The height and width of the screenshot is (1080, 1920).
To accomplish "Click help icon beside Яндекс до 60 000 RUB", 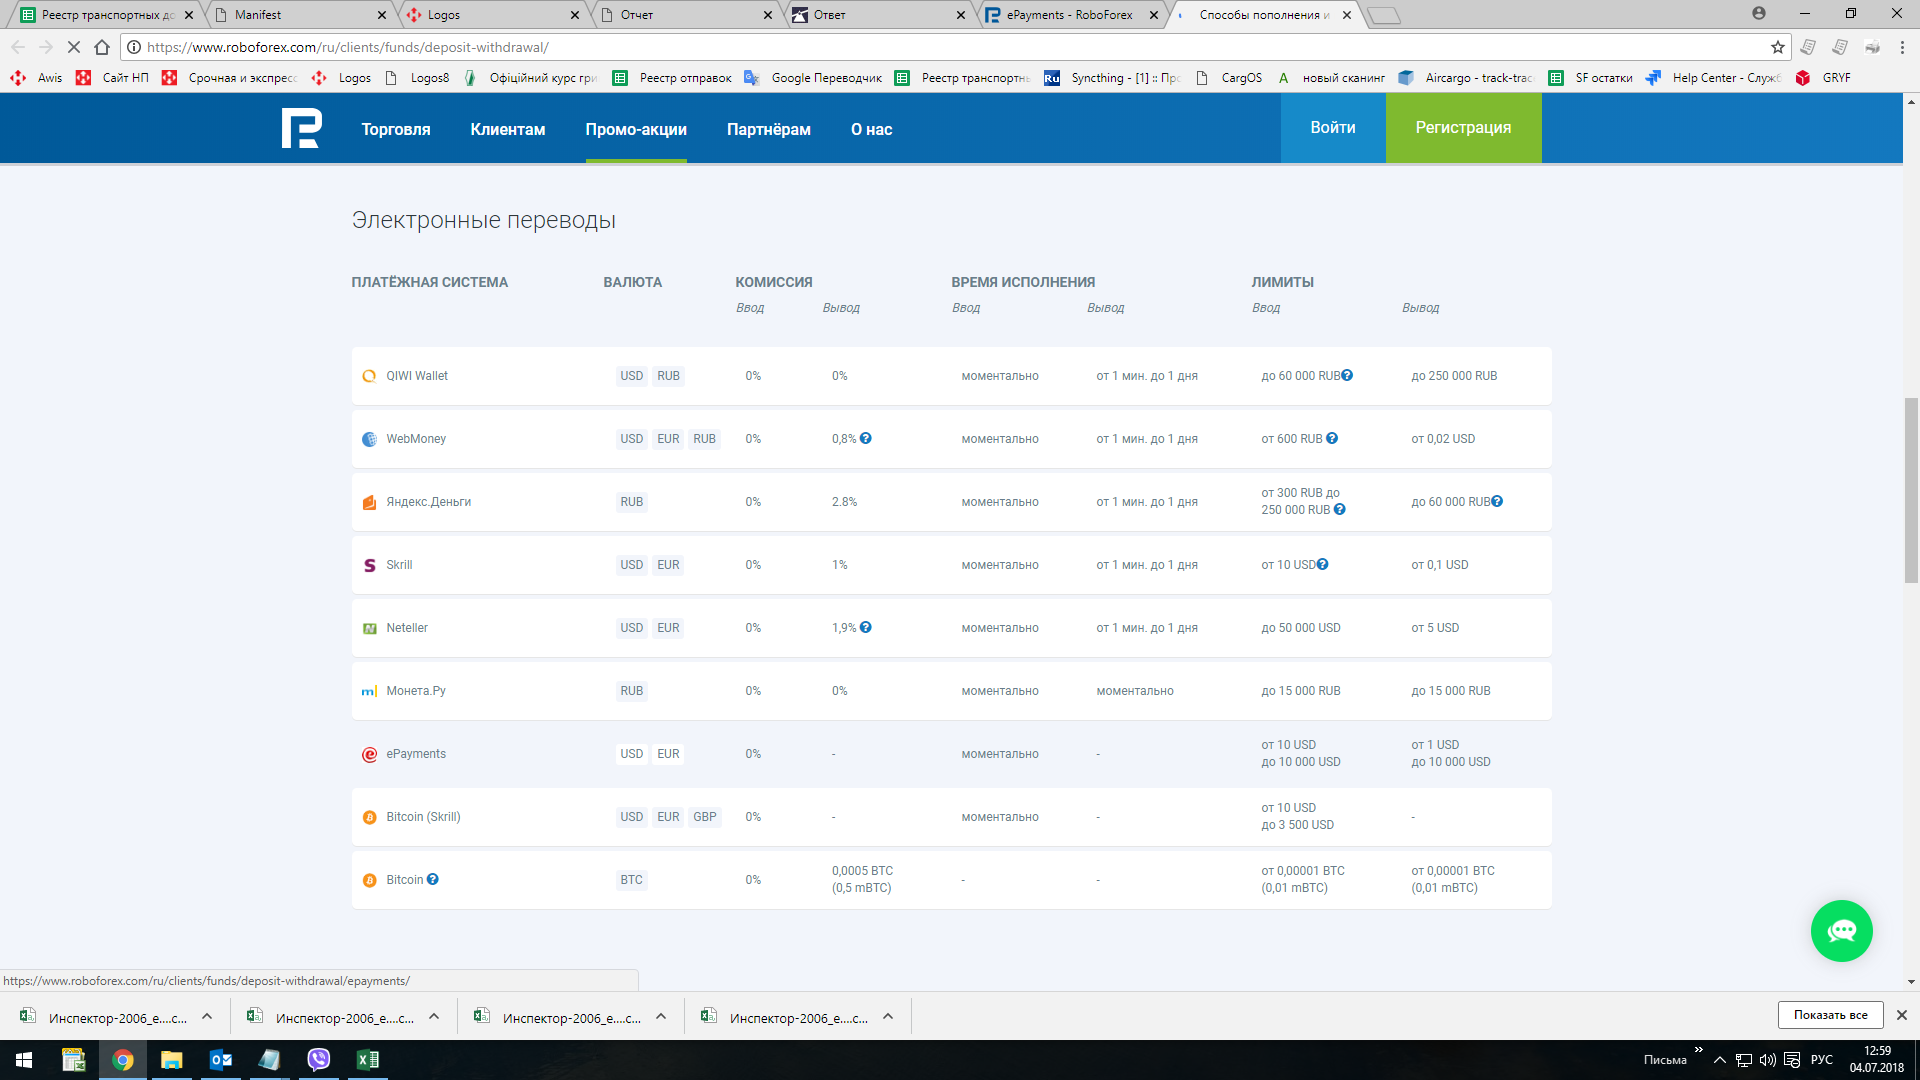I will coord(1497,501).
